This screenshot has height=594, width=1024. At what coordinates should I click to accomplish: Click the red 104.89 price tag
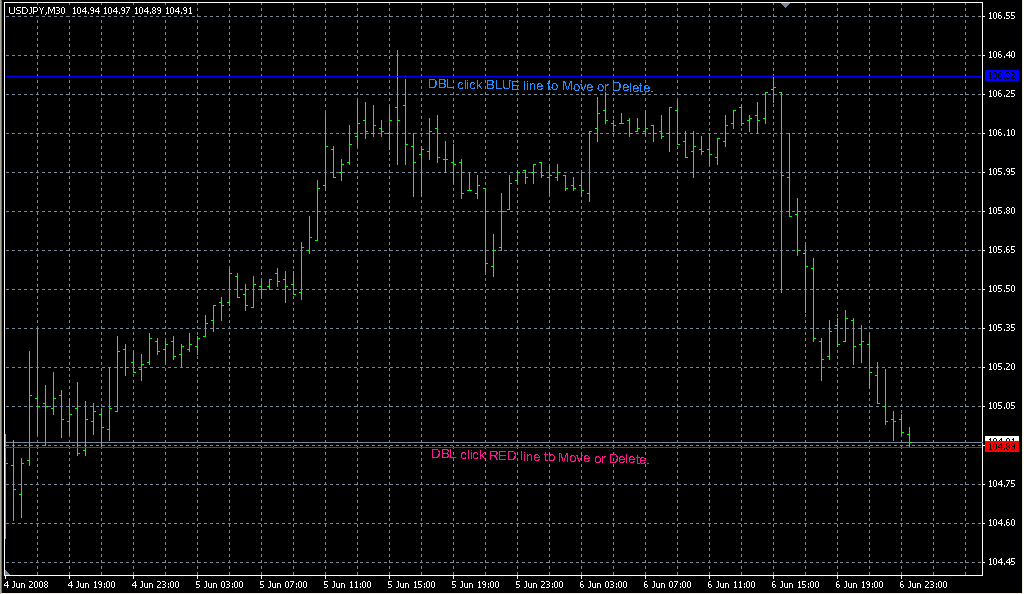(1001, 446)
